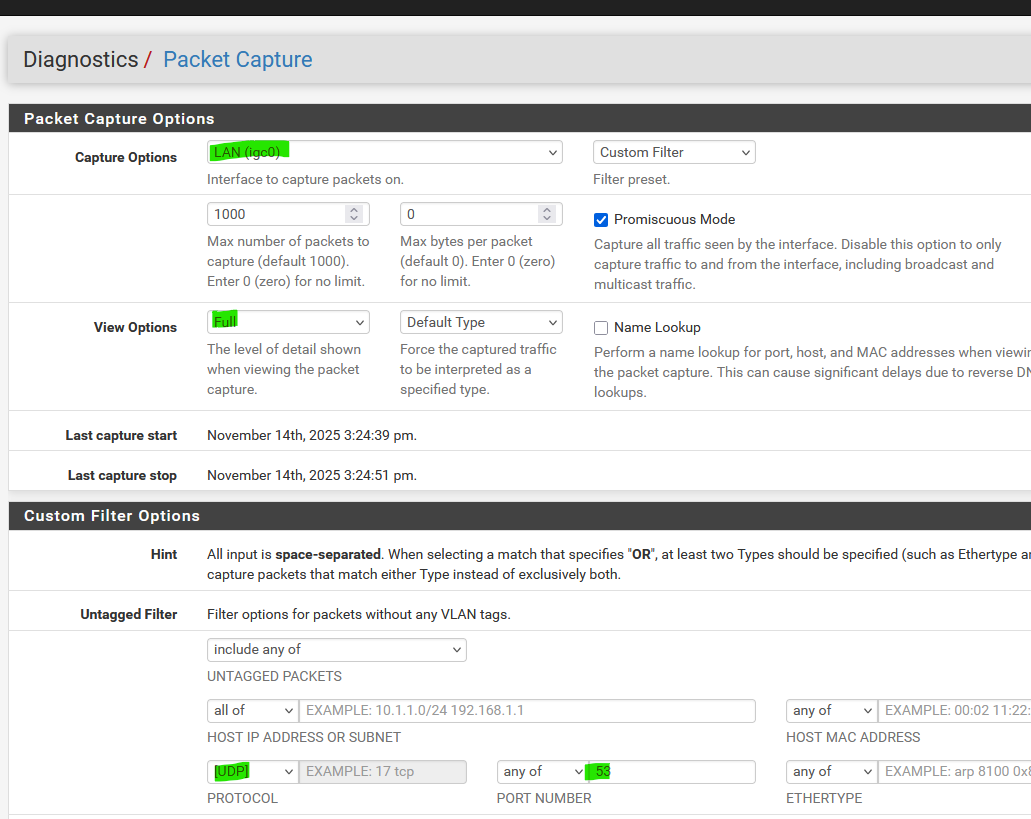Viewport: 1031px width, 819px height.
Task: Open the untagged packets 'include any of' dropdown
Action: click(x=336, y=650)
